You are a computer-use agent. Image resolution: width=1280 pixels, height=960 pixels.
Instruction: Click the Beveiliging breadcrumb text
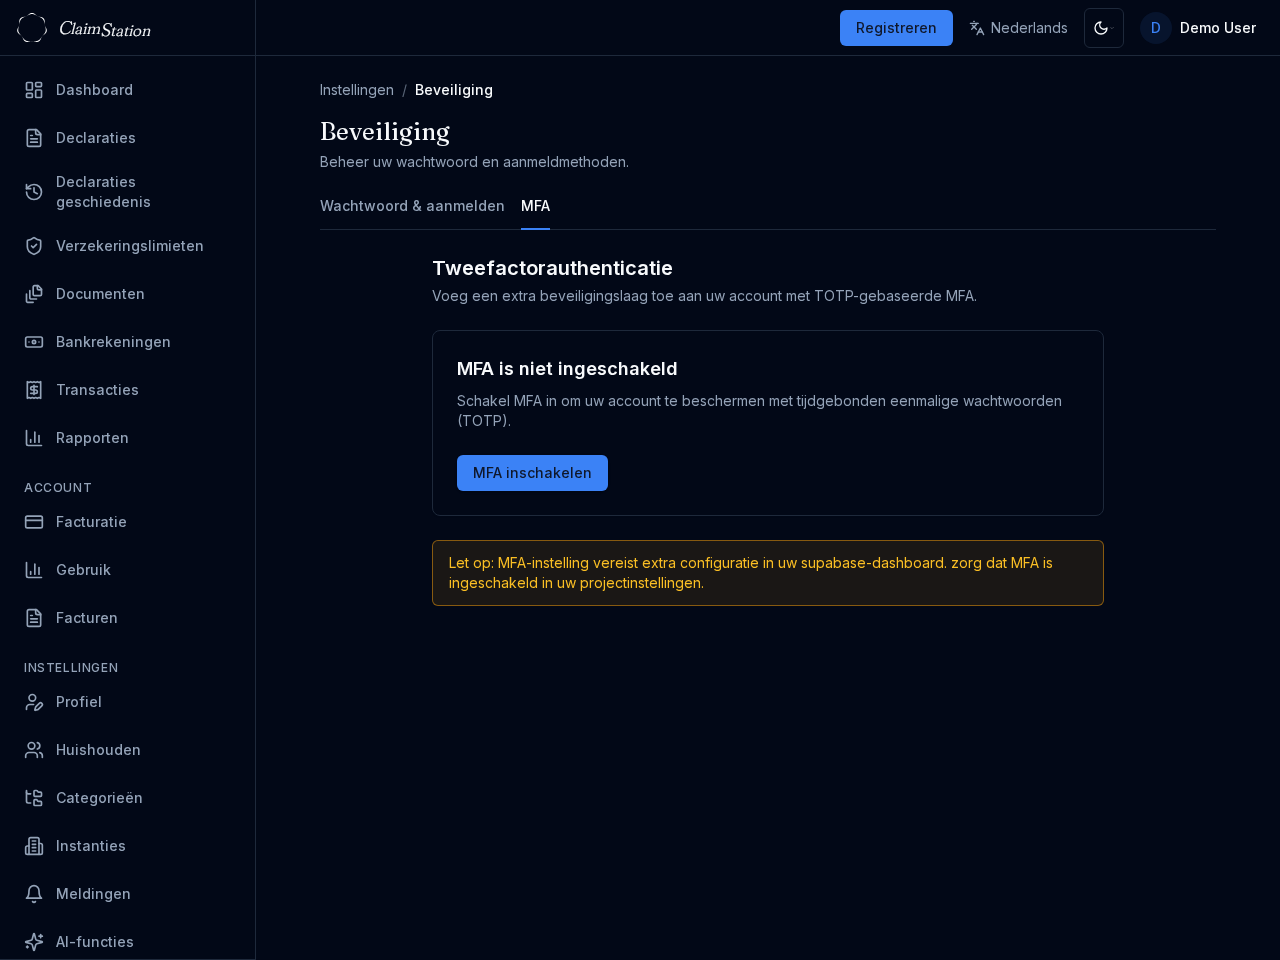(454, 90)
